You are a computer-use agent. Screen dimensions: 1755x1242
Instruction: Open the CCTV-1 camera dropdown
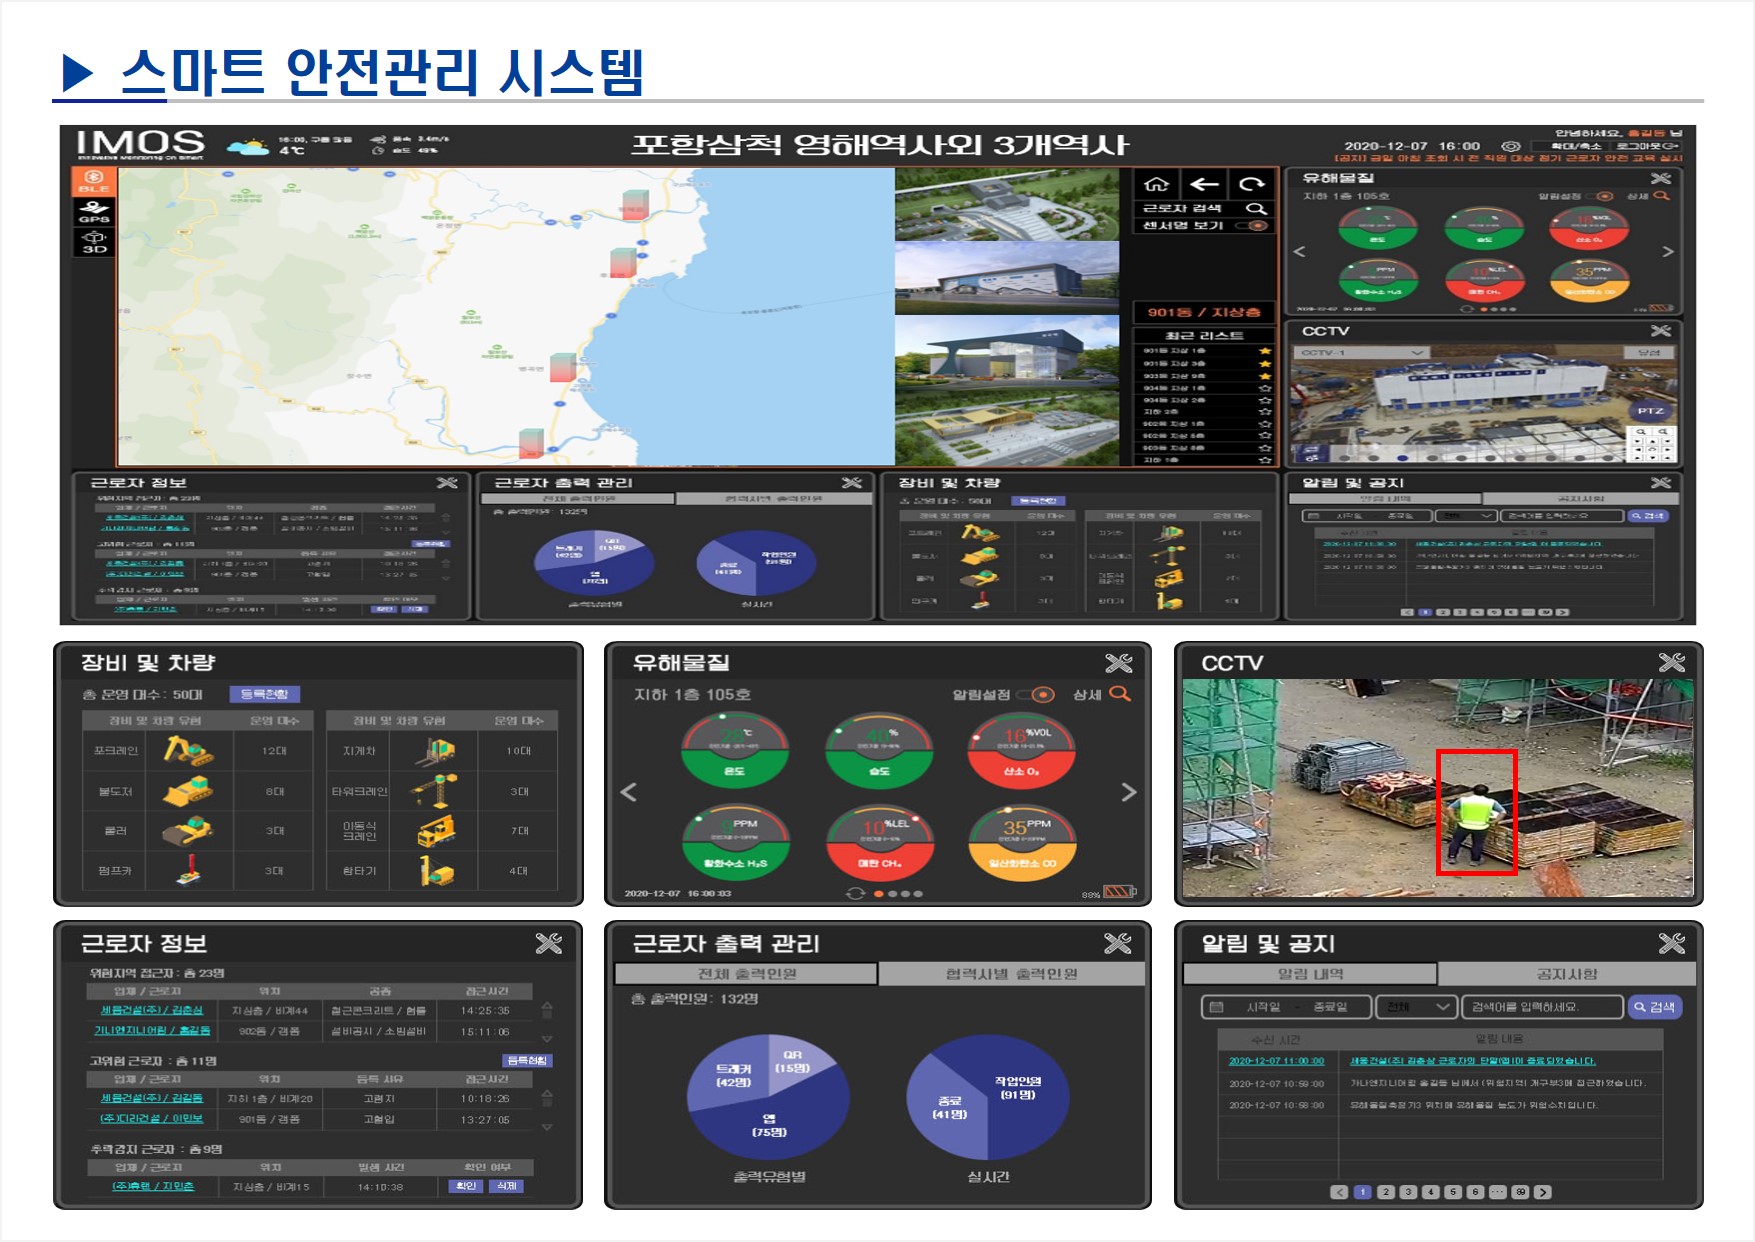pyautogui.click(x=1361, y=353)
